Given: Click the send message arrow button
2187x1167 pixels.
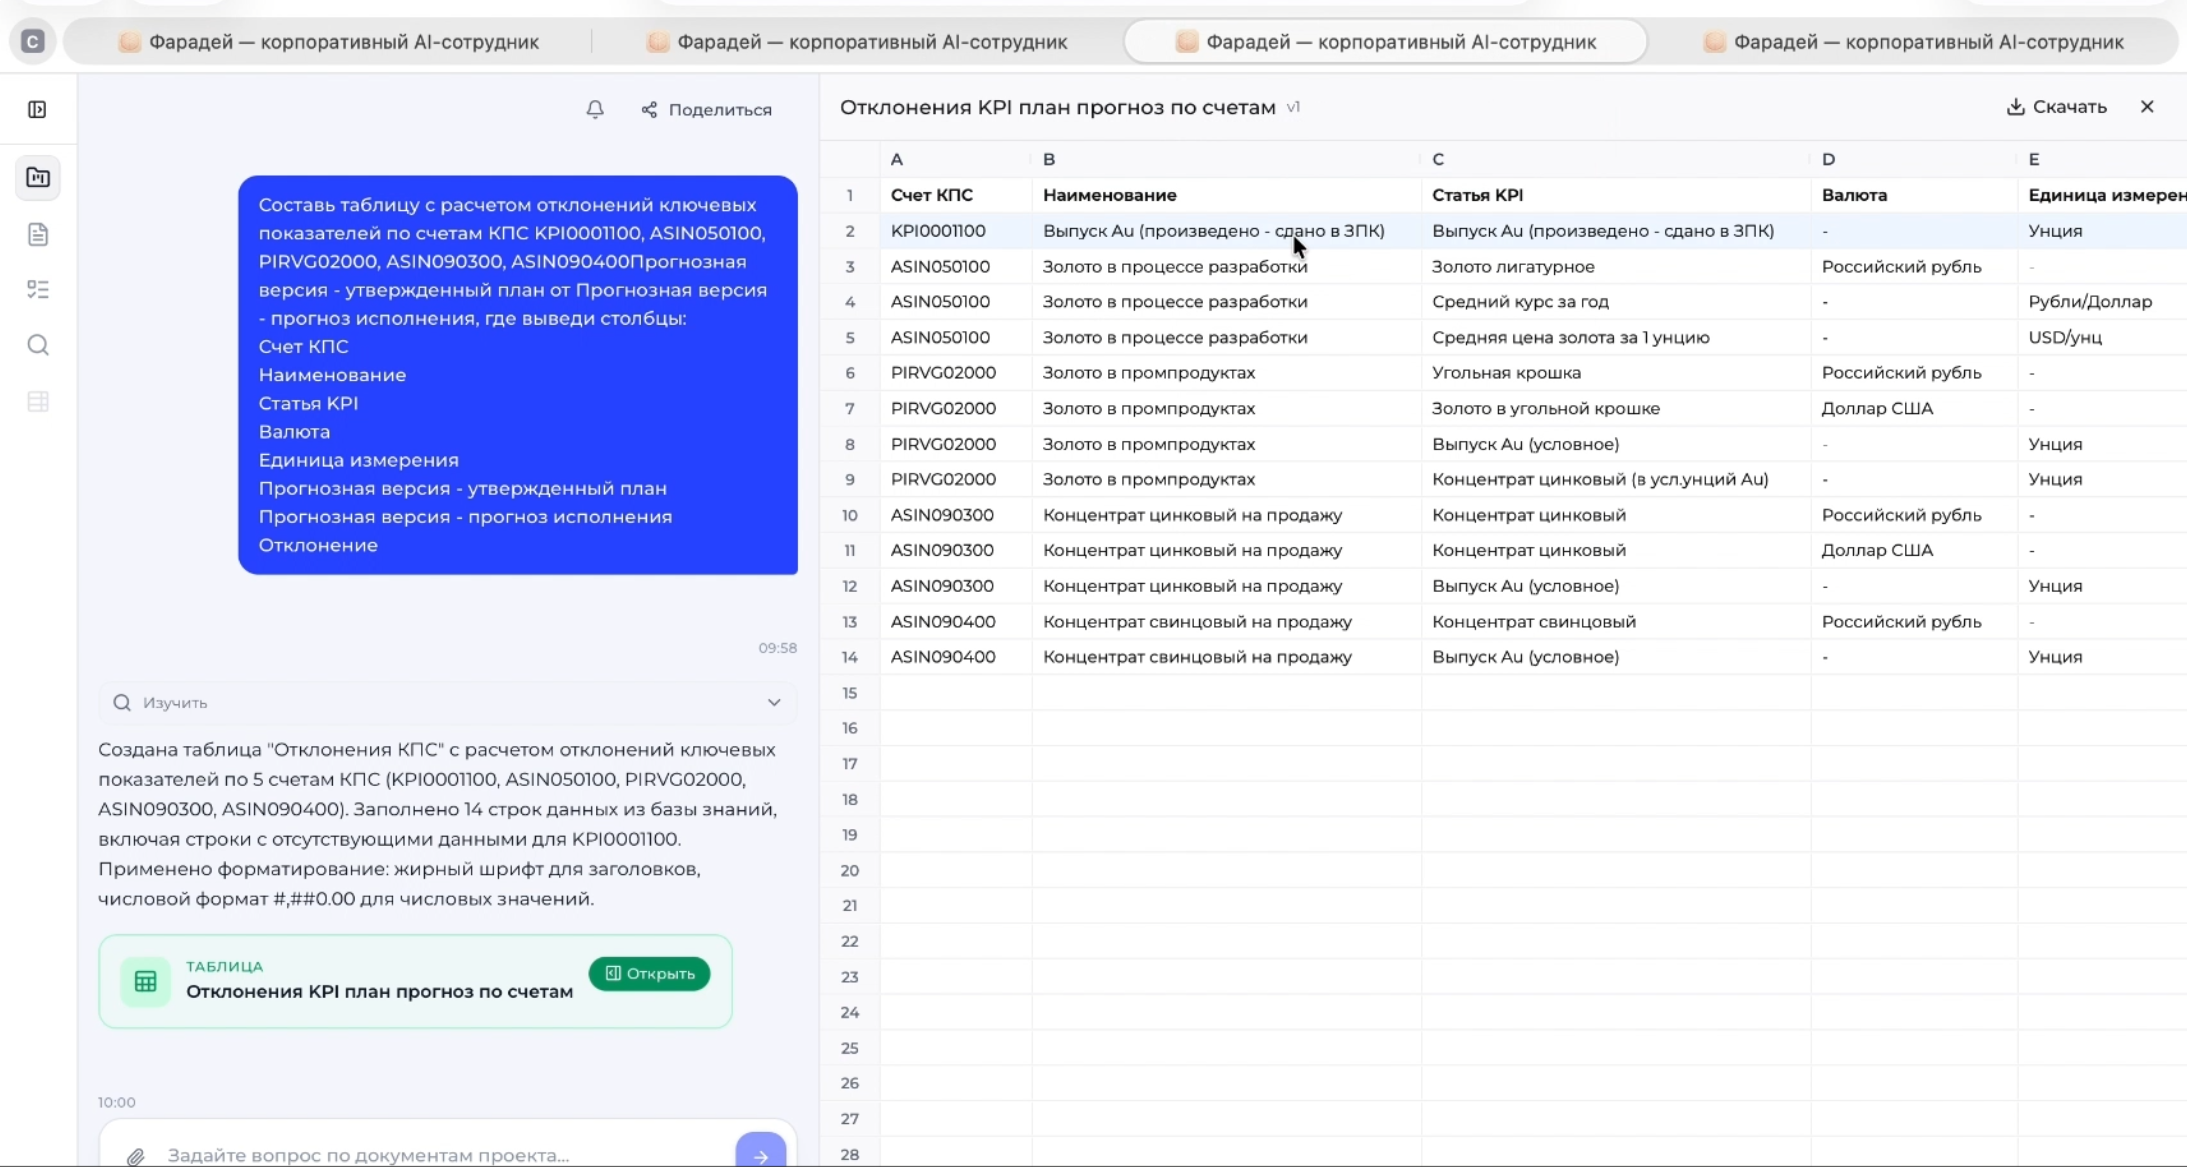Looking at the screenshot, I should 760,1152.
